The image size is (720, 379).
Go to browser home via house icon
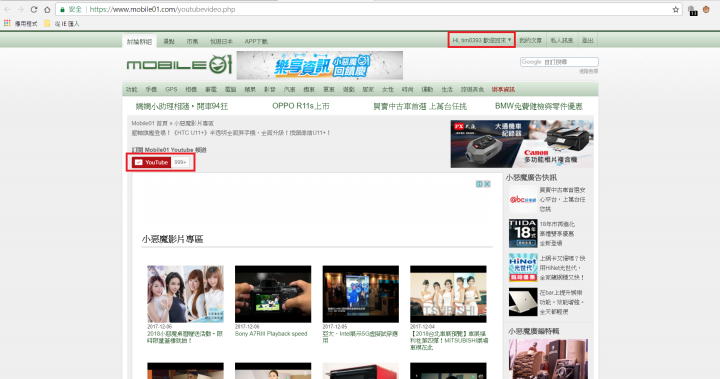[47, 9]
